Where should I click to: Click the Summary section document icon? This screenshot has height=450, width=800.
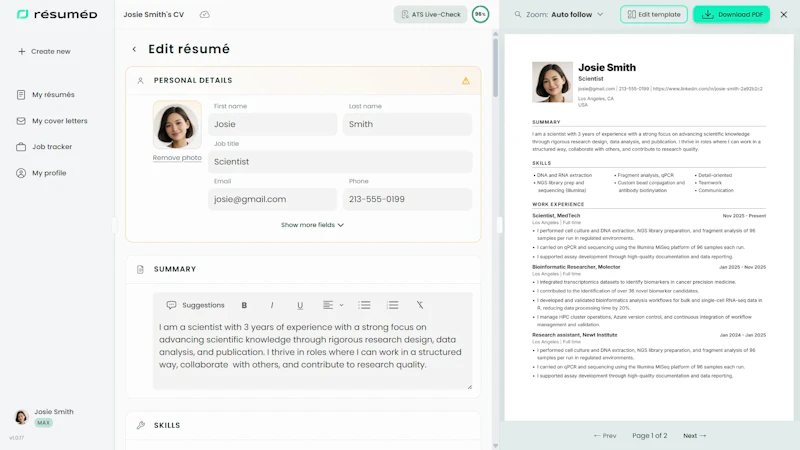[140, 269]
